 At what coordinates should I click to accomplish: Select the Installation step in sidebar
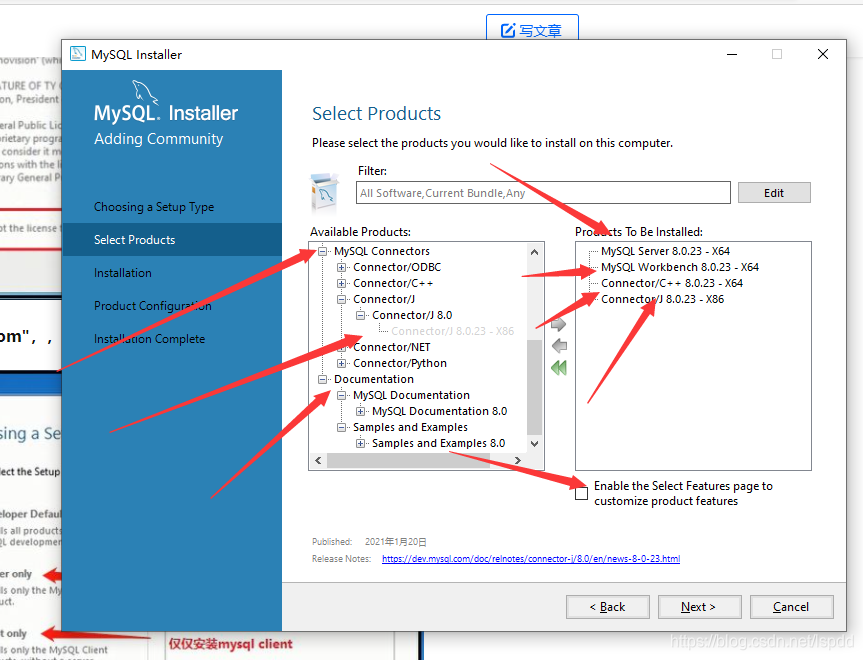click(123, 273)
